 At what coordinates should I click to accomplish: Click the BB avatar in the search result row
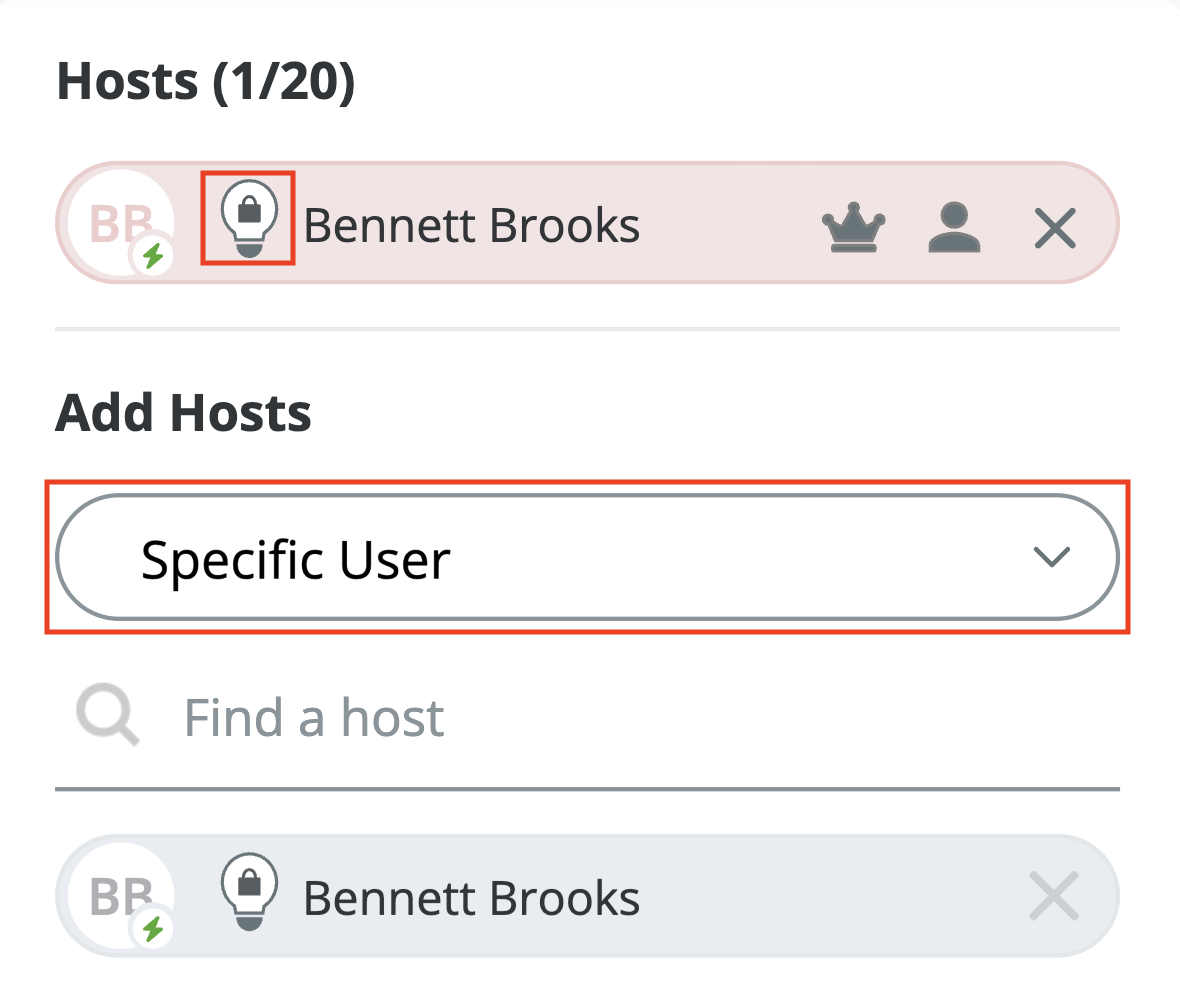click(118, 894)
